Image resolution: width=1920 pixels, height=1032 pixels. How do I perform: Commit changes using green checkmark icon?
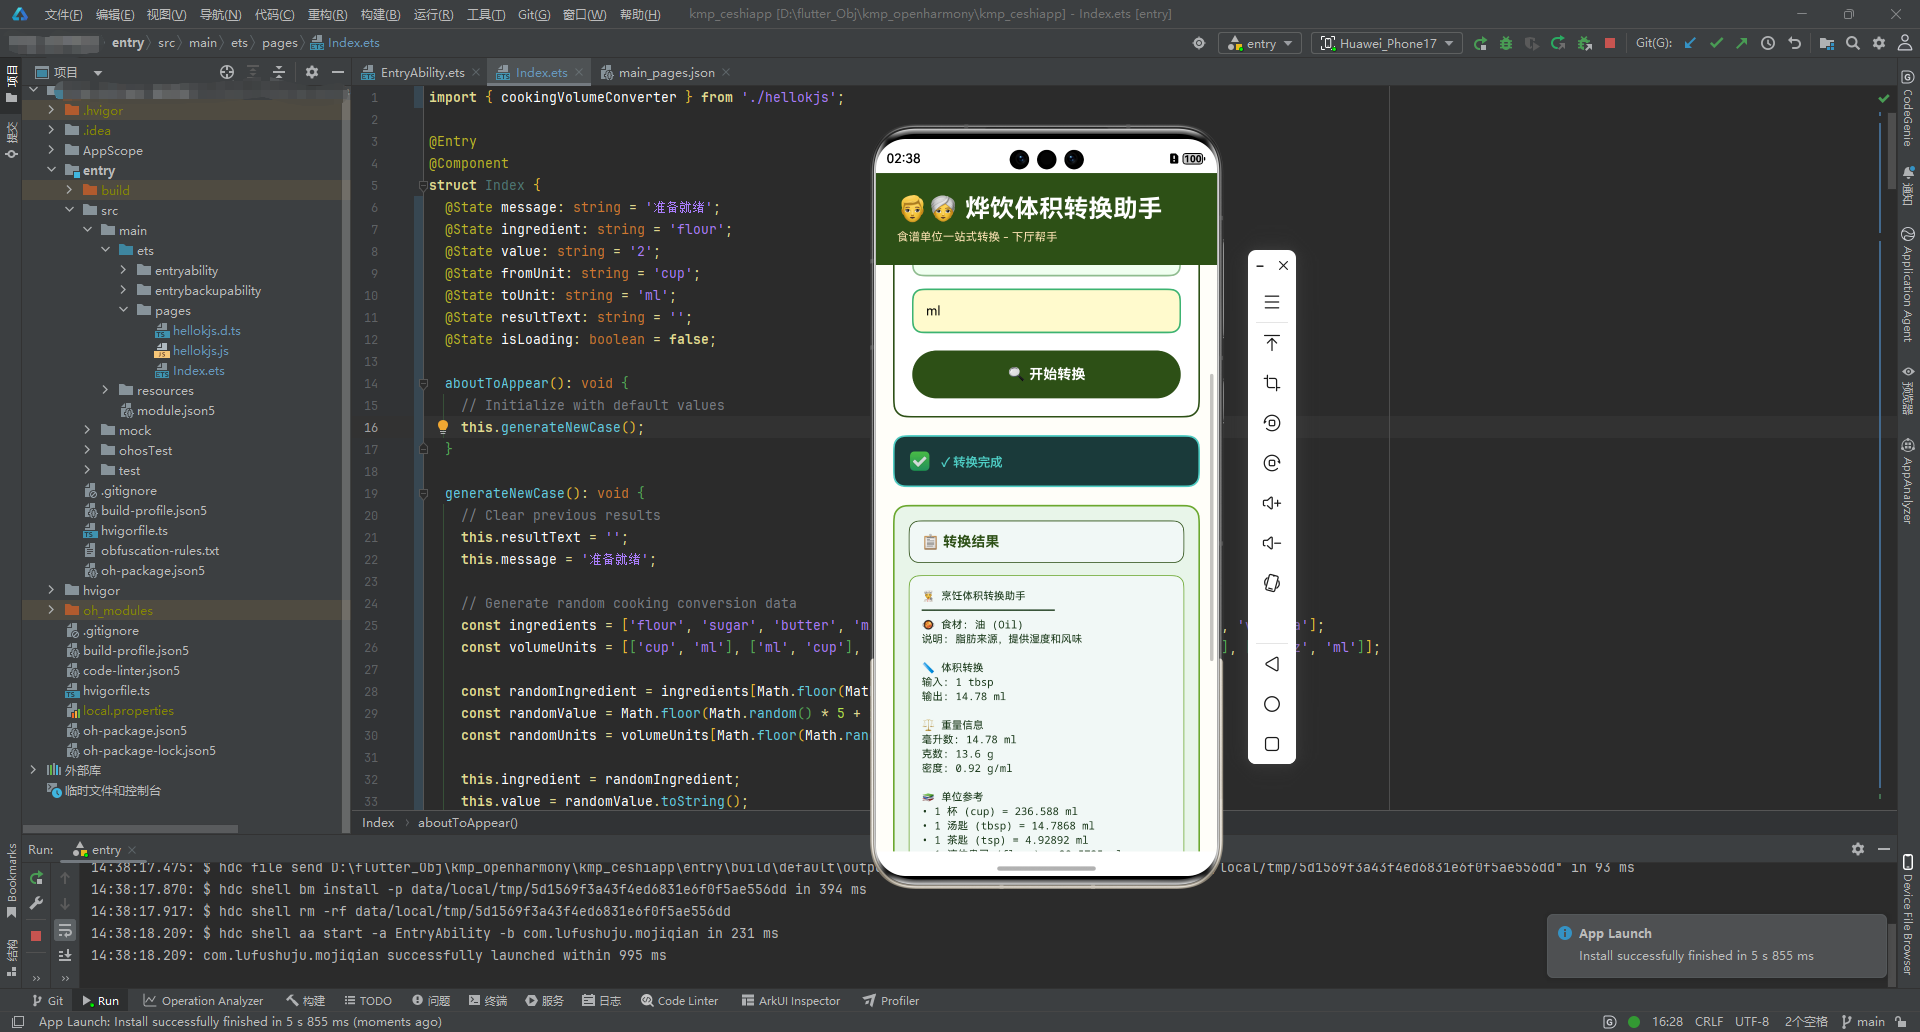coord(1716,43)
